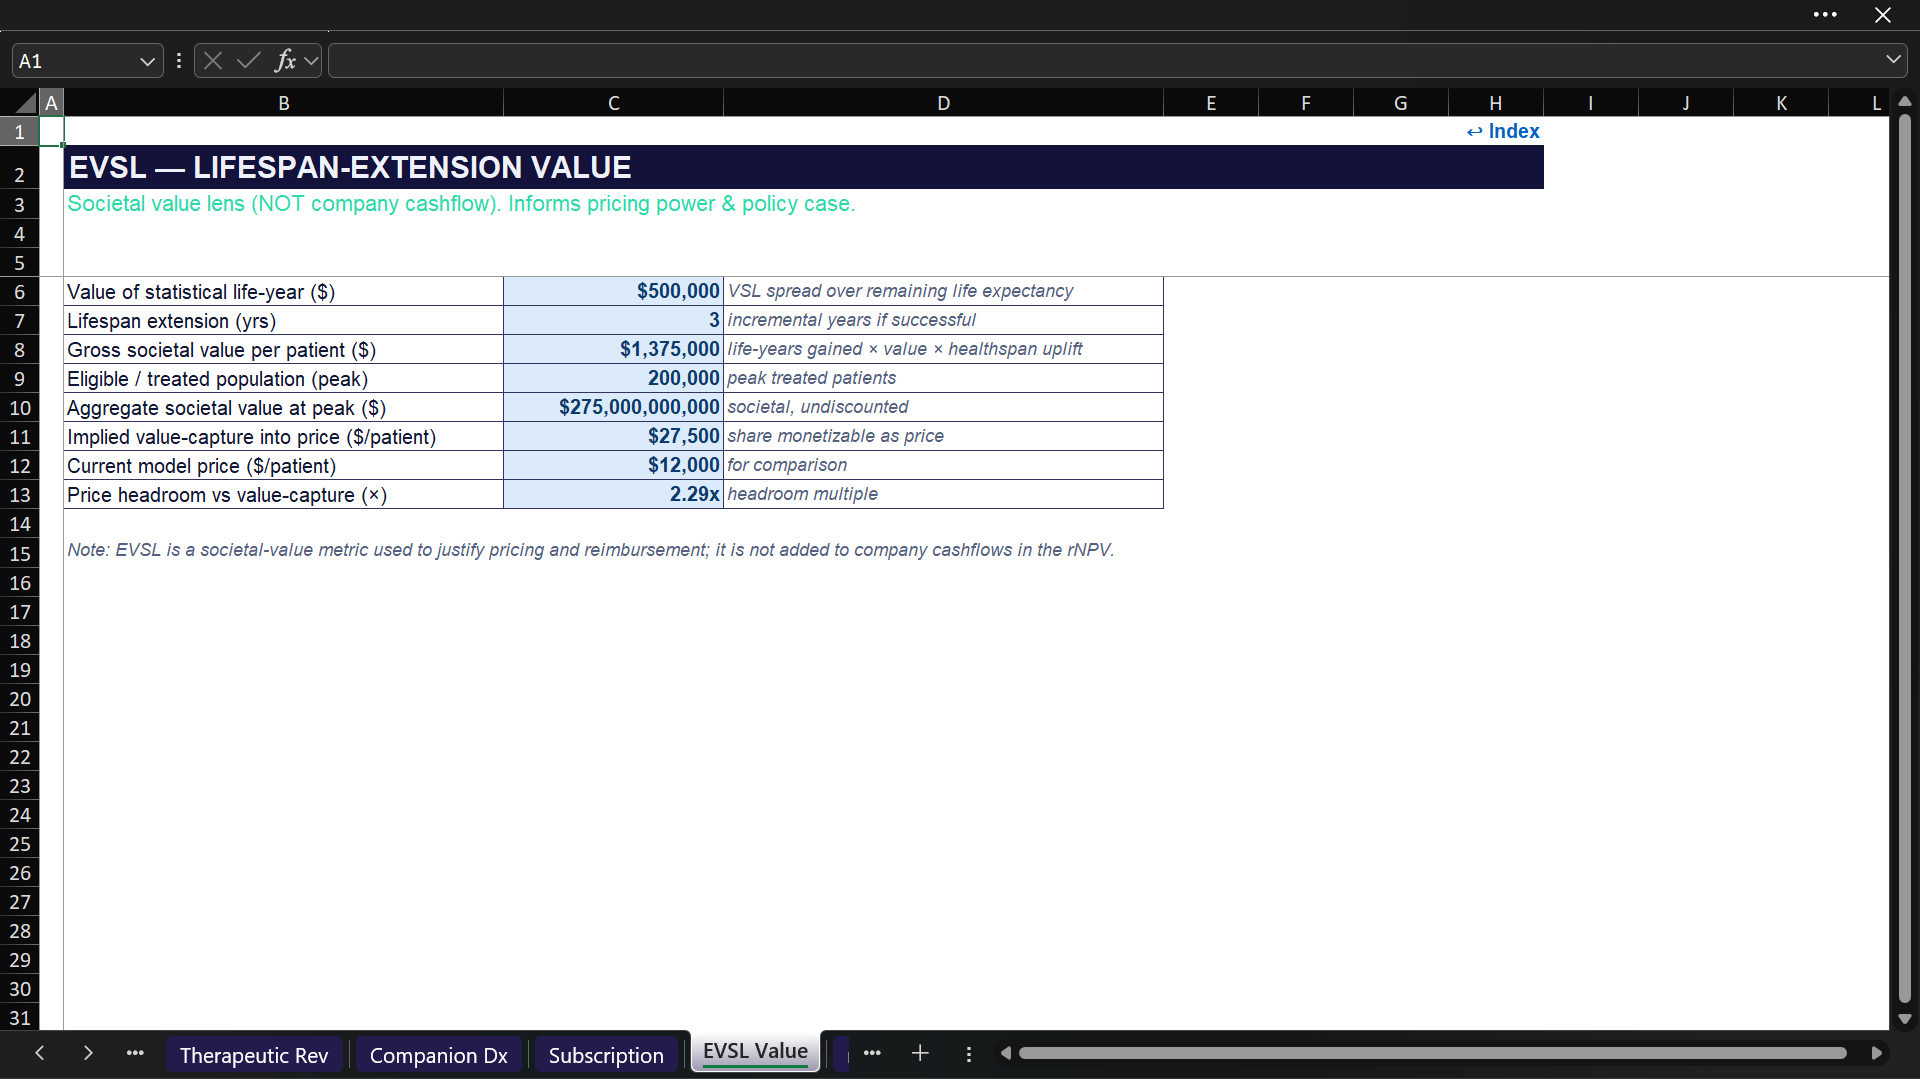
Task: Go to next sheet tab arrow
Action: coord(88,1053)
